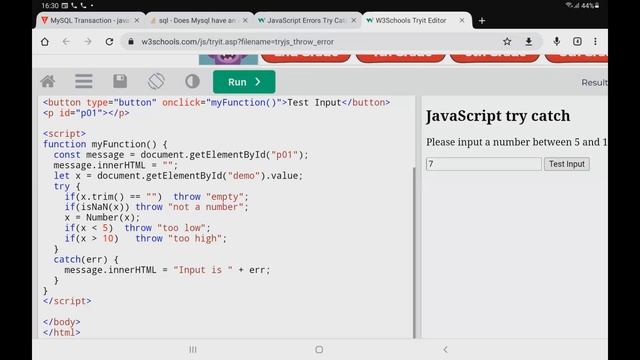Tap the Android recent apps button
The image size is (640, 360).
193,349
